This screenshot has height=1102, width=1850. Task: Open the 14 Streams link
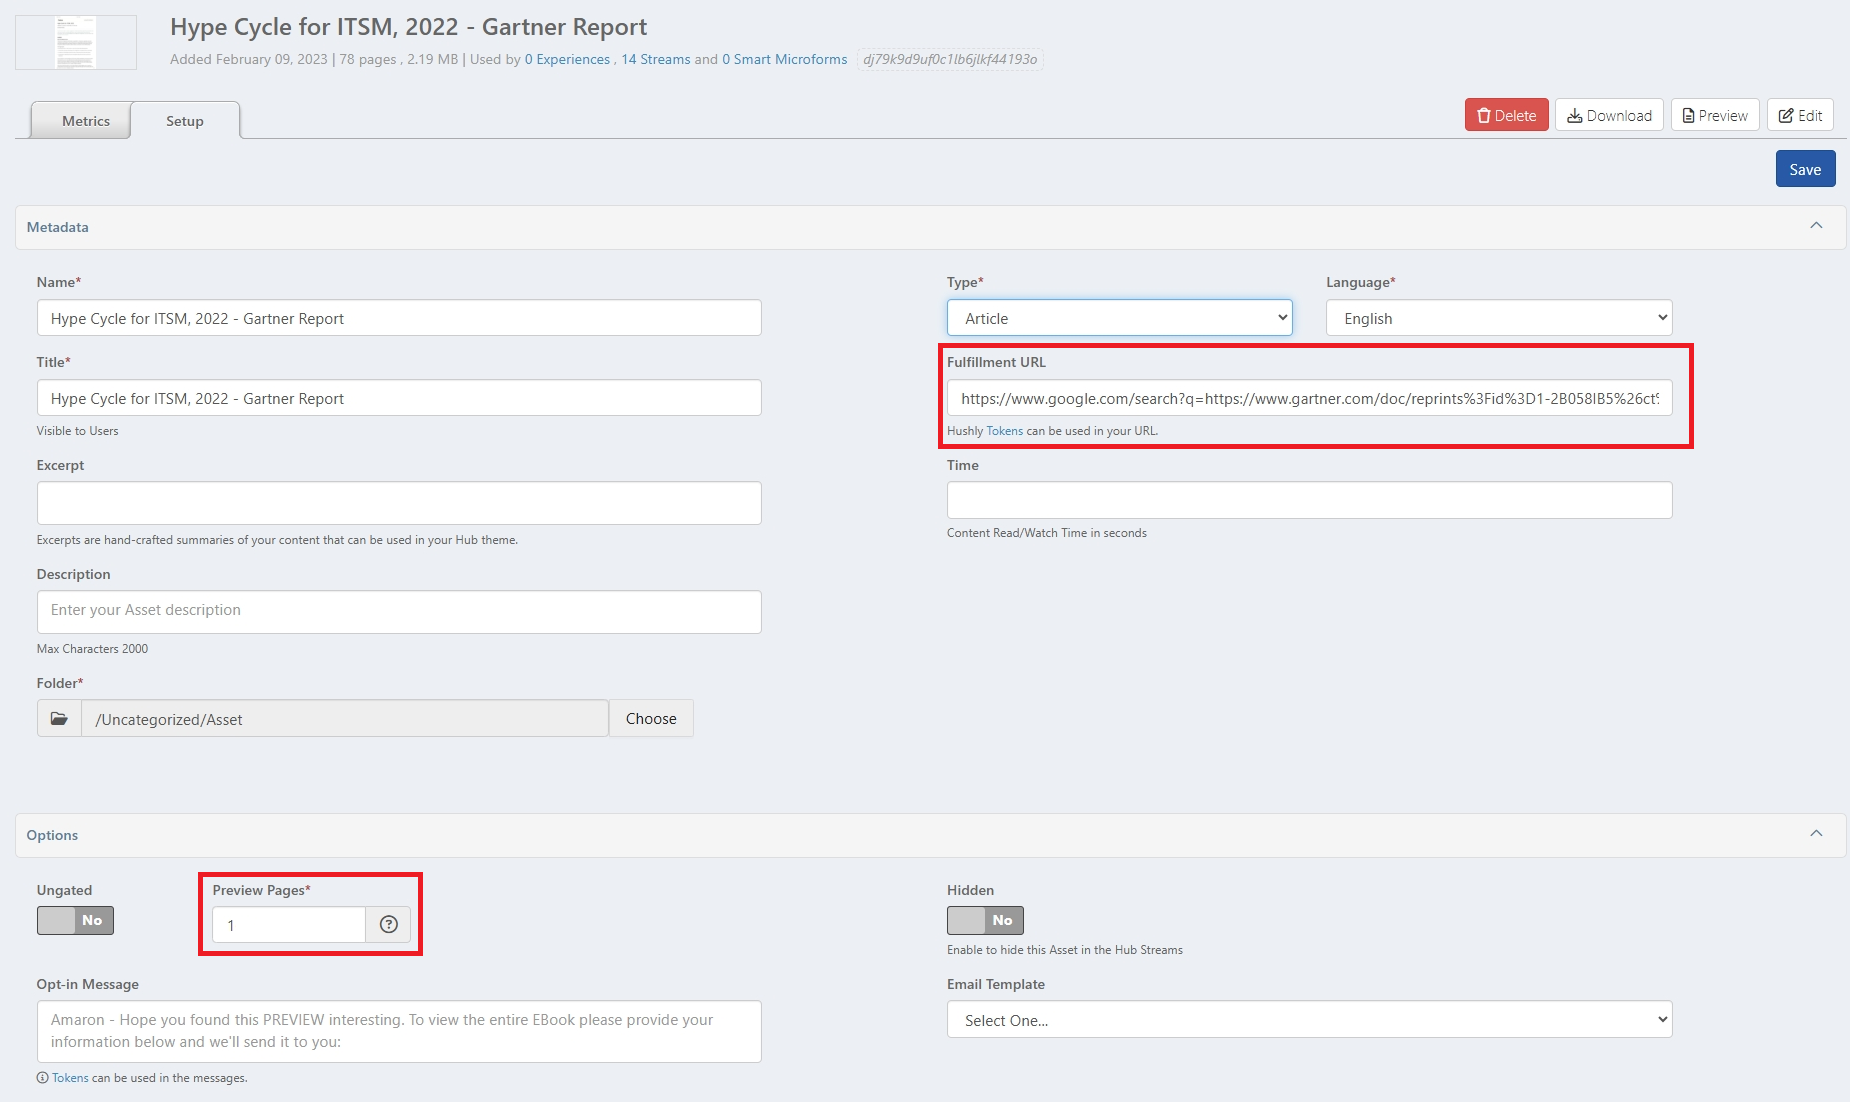[x=656, y=59]
